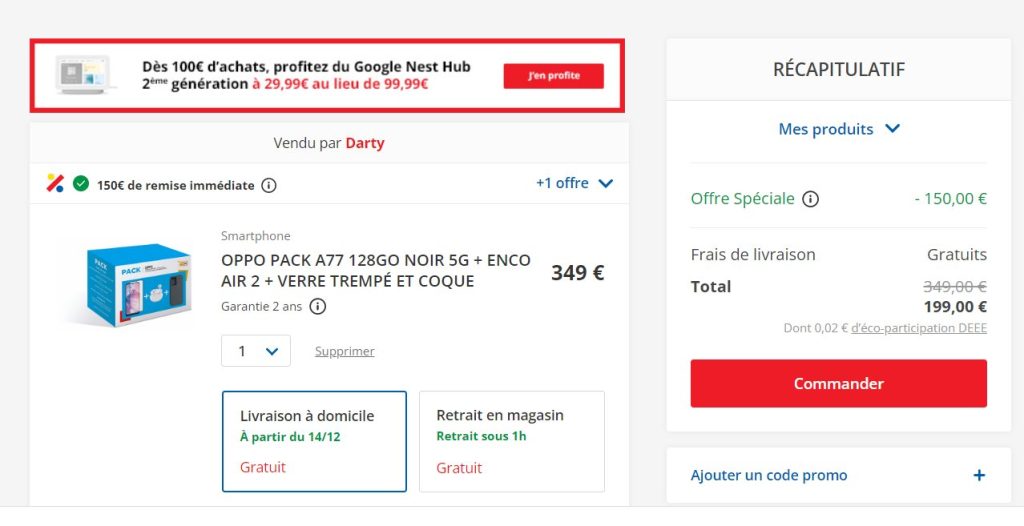Image resolution: width=1024 pixels, height=526 pixels.
Task: Click plus icon for Ajouter un code promo
Action: coord(979,475)
